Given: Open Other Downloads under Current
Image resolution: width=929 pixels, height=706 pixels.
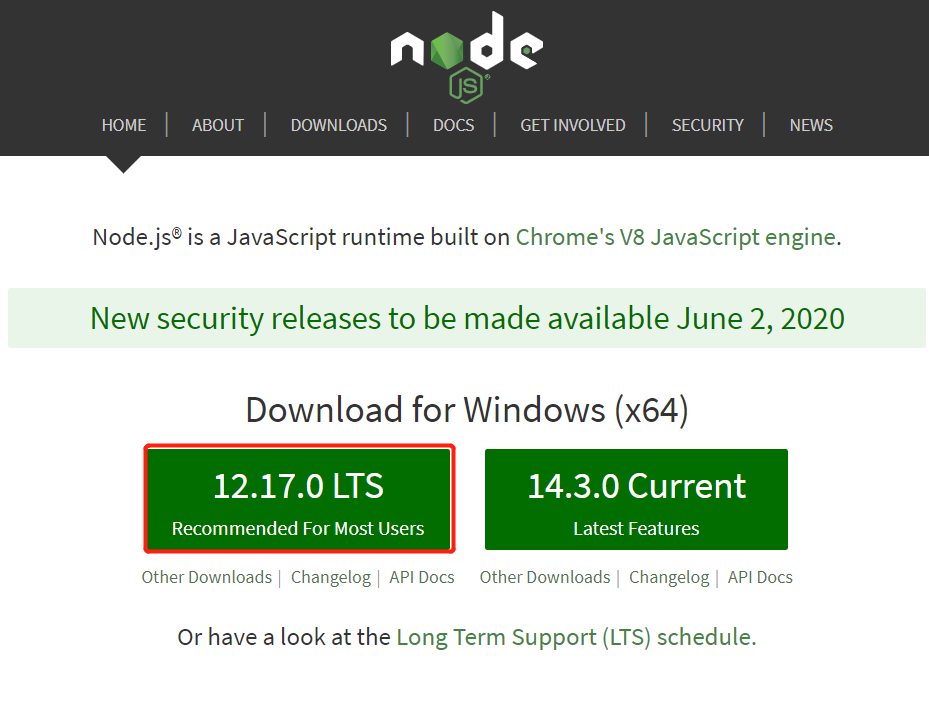Looking at the screenshot, I should click(544, 577).
